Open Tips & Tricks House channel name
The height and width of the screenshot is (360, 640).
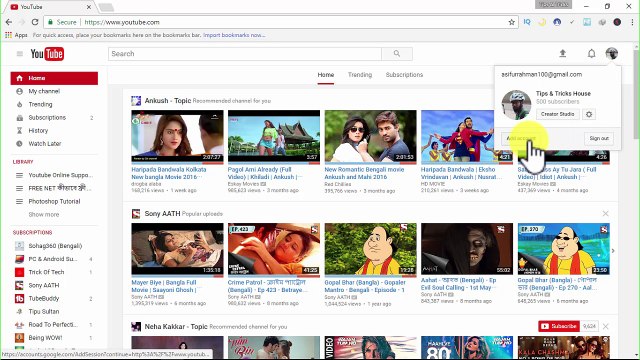563,93
